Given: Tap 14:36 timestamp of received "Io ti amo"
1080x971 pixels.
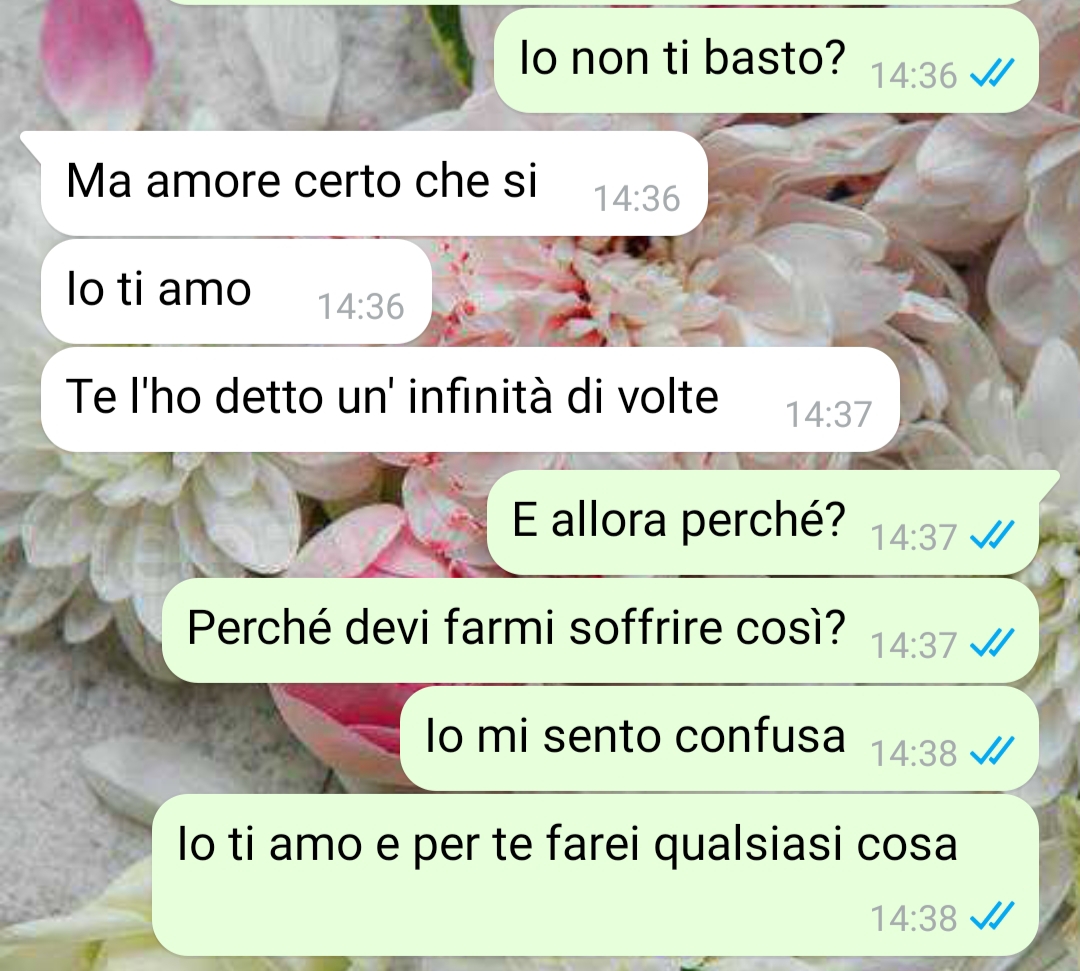Looking at the screenshot, I should click(x=360, y=307).
